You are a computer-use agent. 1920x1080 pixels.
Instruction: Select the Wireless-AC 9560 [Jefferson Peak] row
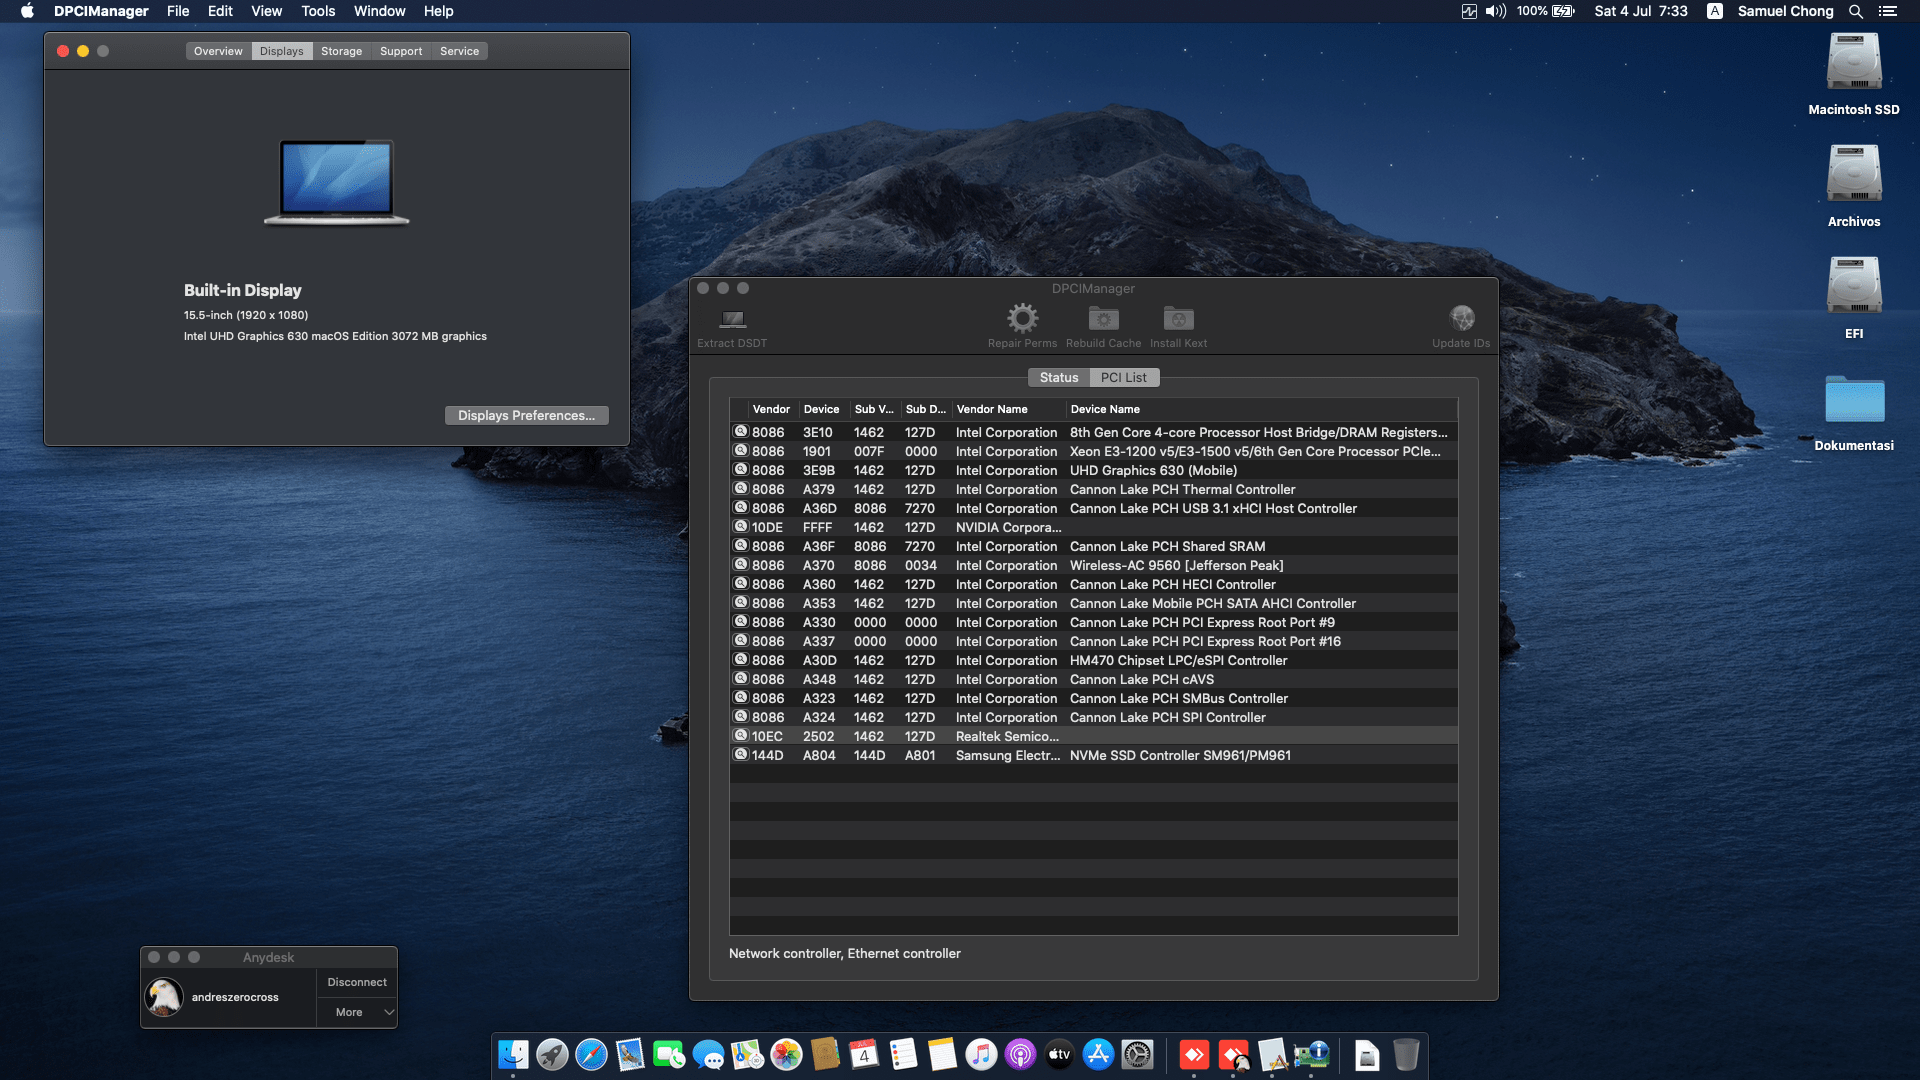(1093, 565)
